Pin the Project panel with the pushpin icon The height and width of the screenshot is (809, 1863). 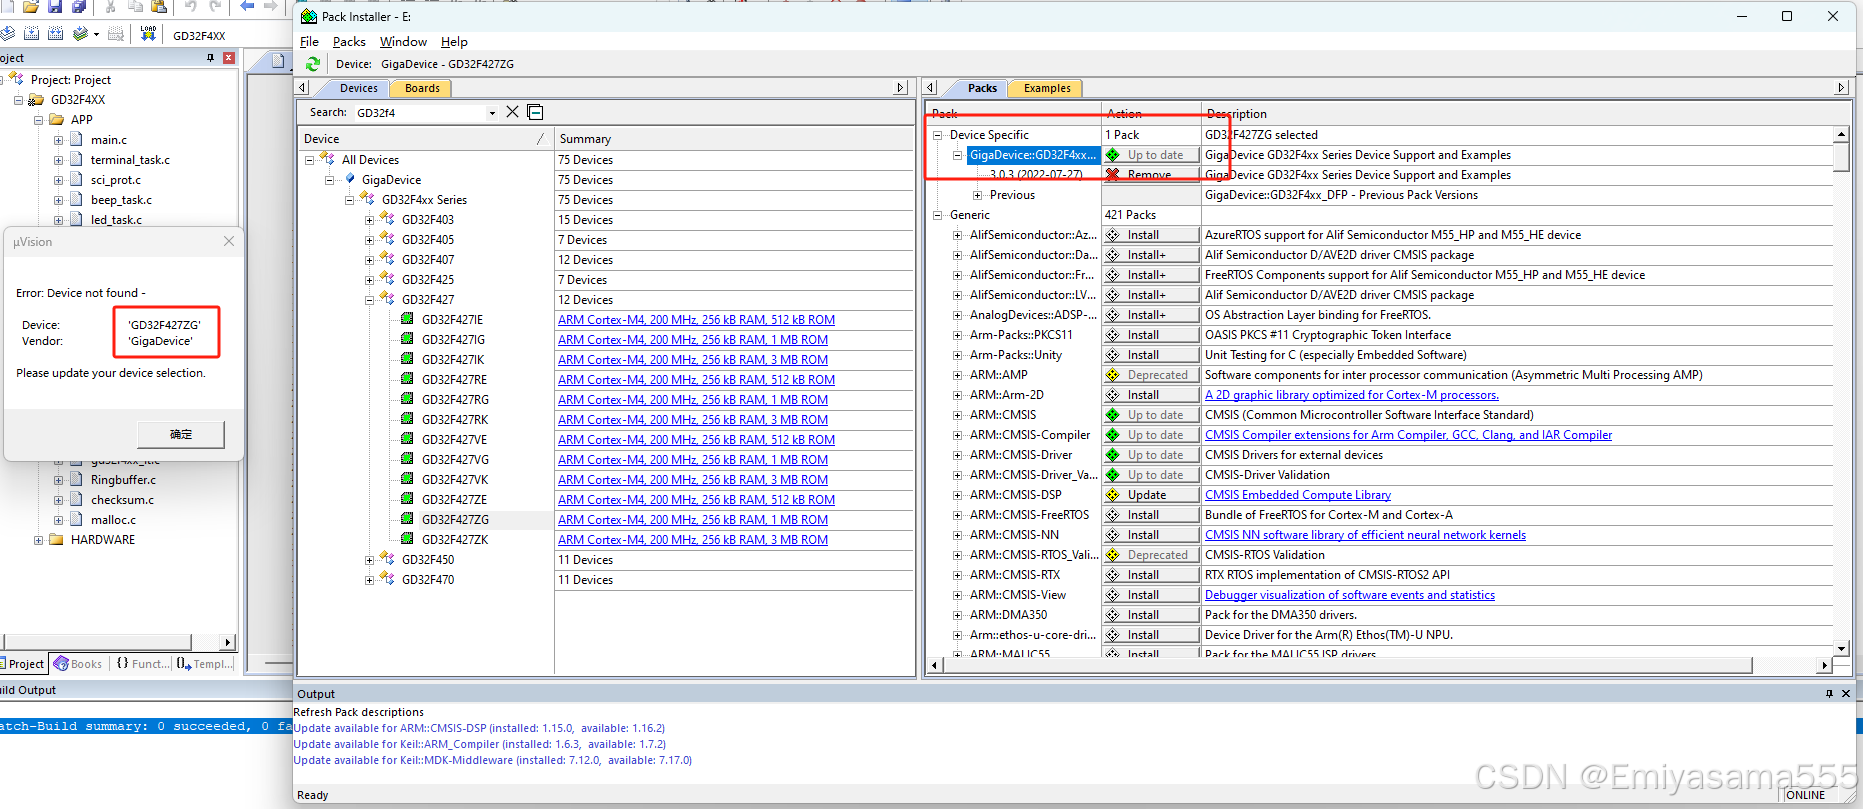[x=210, y=58]
